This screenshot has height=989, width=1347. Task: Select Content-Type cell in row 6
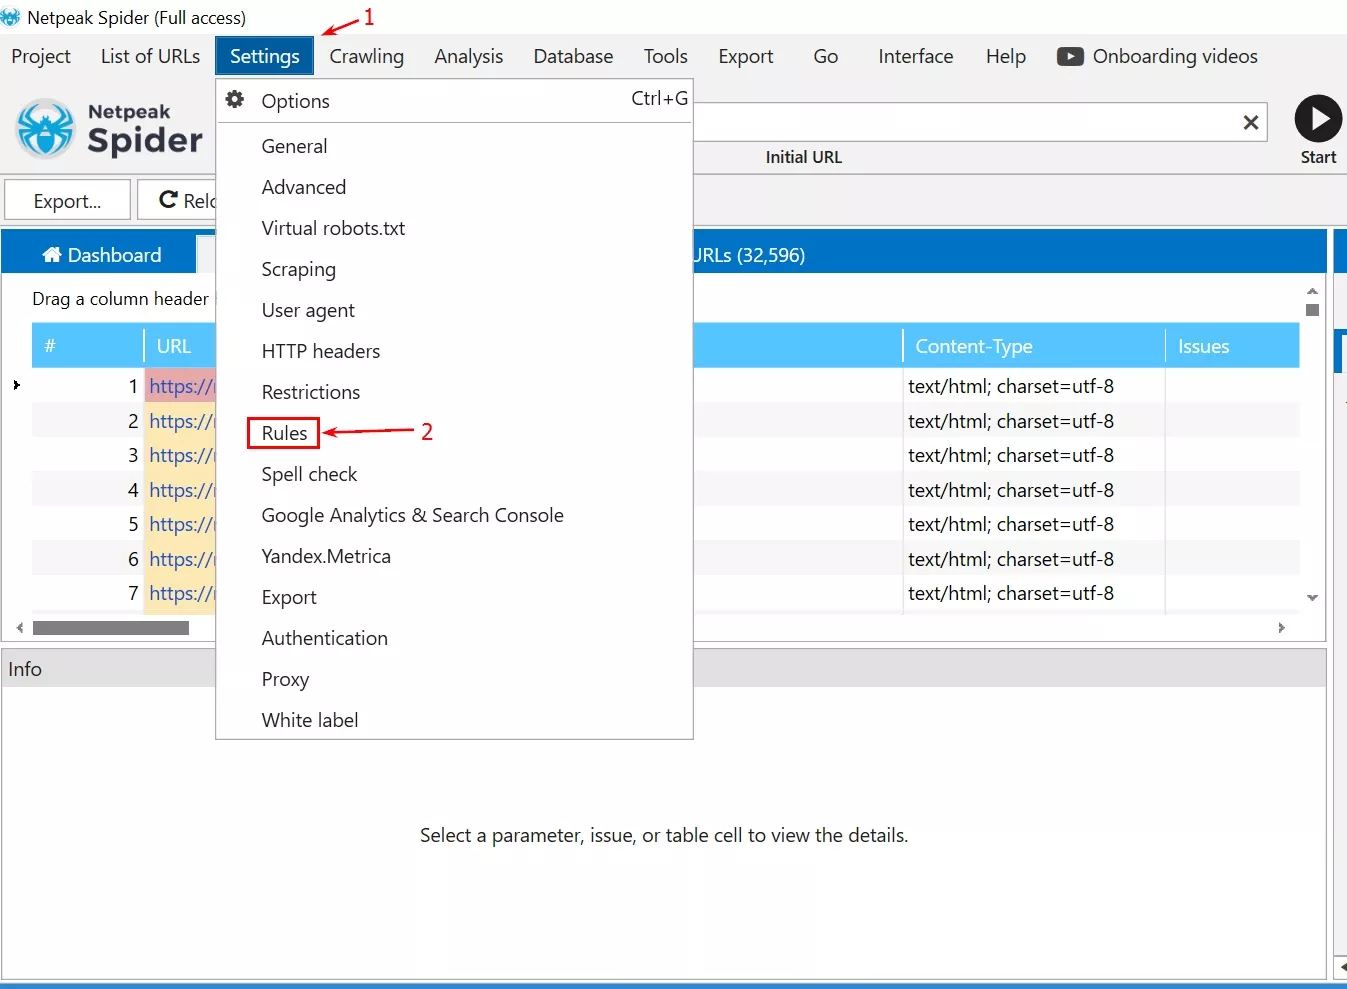pyautogui.click(x=1034, y=559)
